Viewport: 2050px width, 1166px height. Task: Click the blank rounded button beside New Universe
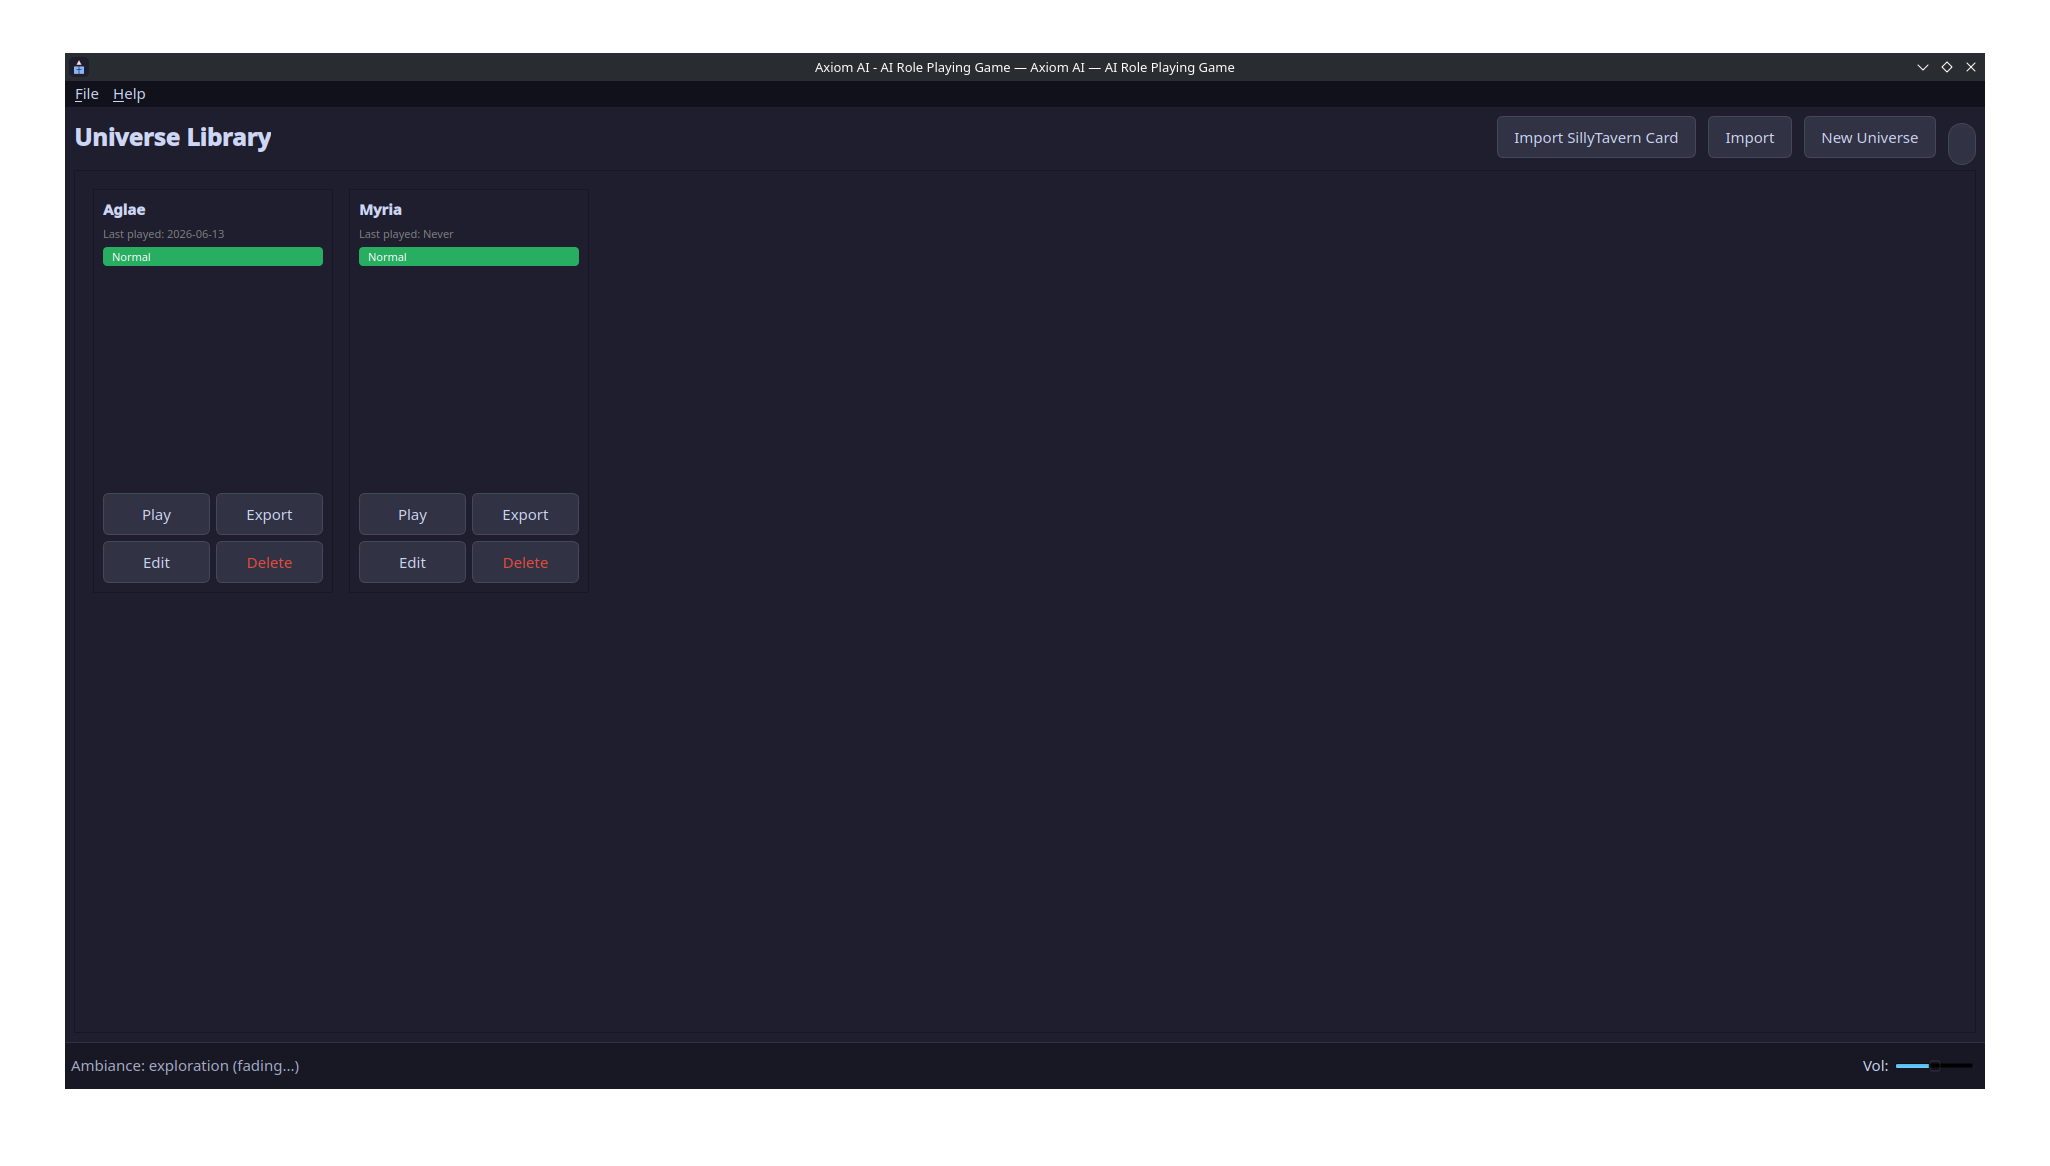[x=1961, y=144]
